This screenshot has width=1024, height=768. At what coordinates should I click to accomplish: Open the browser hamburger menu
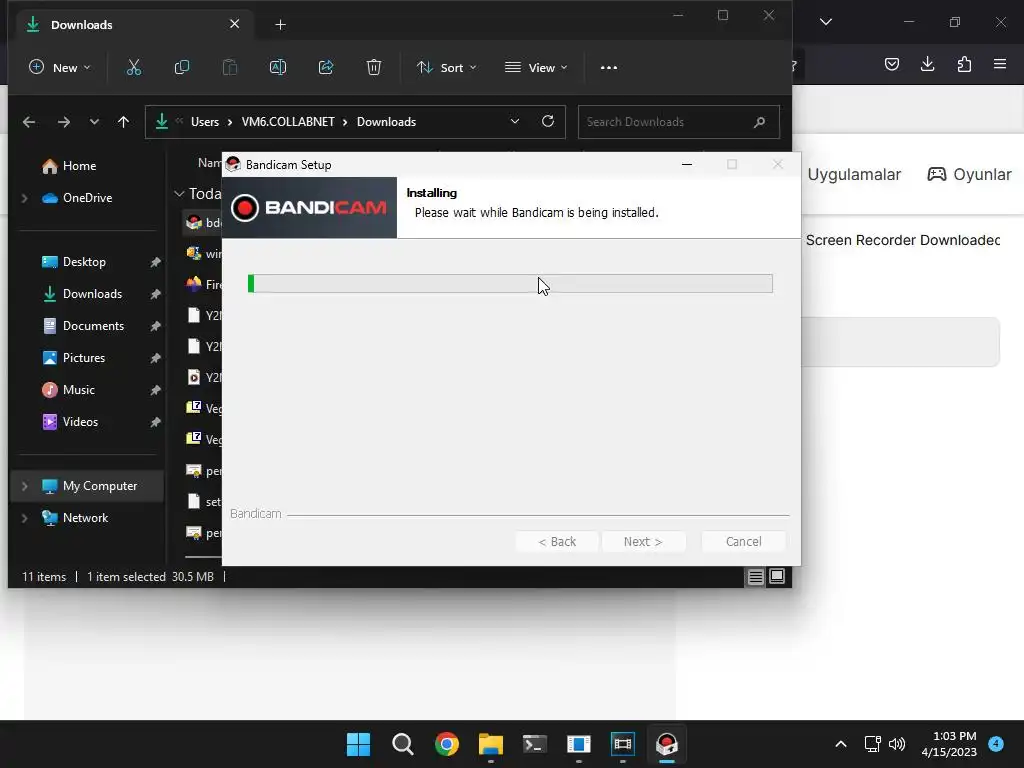tap(999, 64)
